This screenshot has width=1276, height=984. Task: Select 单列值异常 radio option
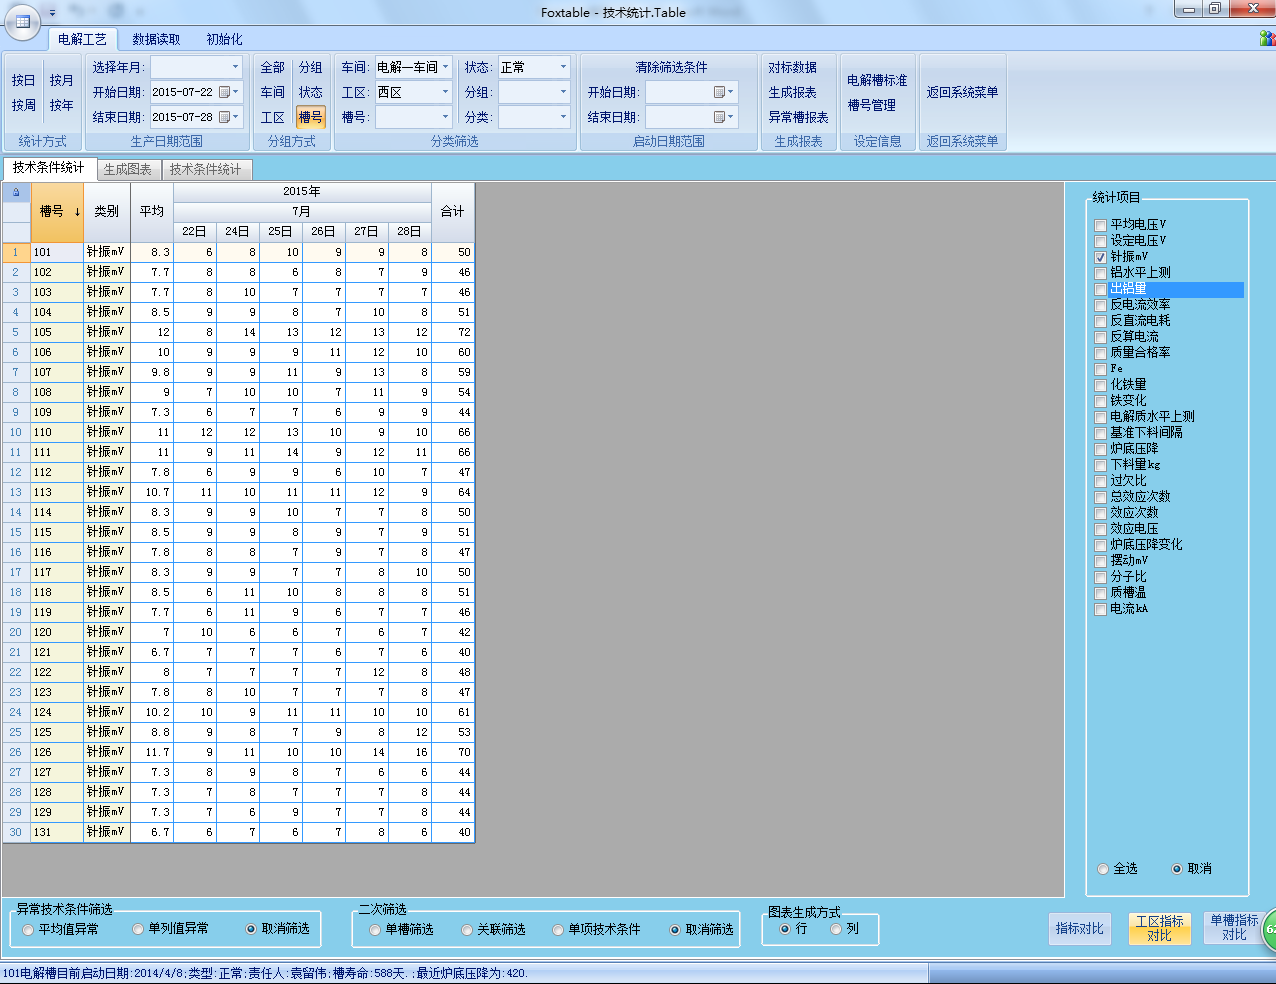(x=138, y=929)
